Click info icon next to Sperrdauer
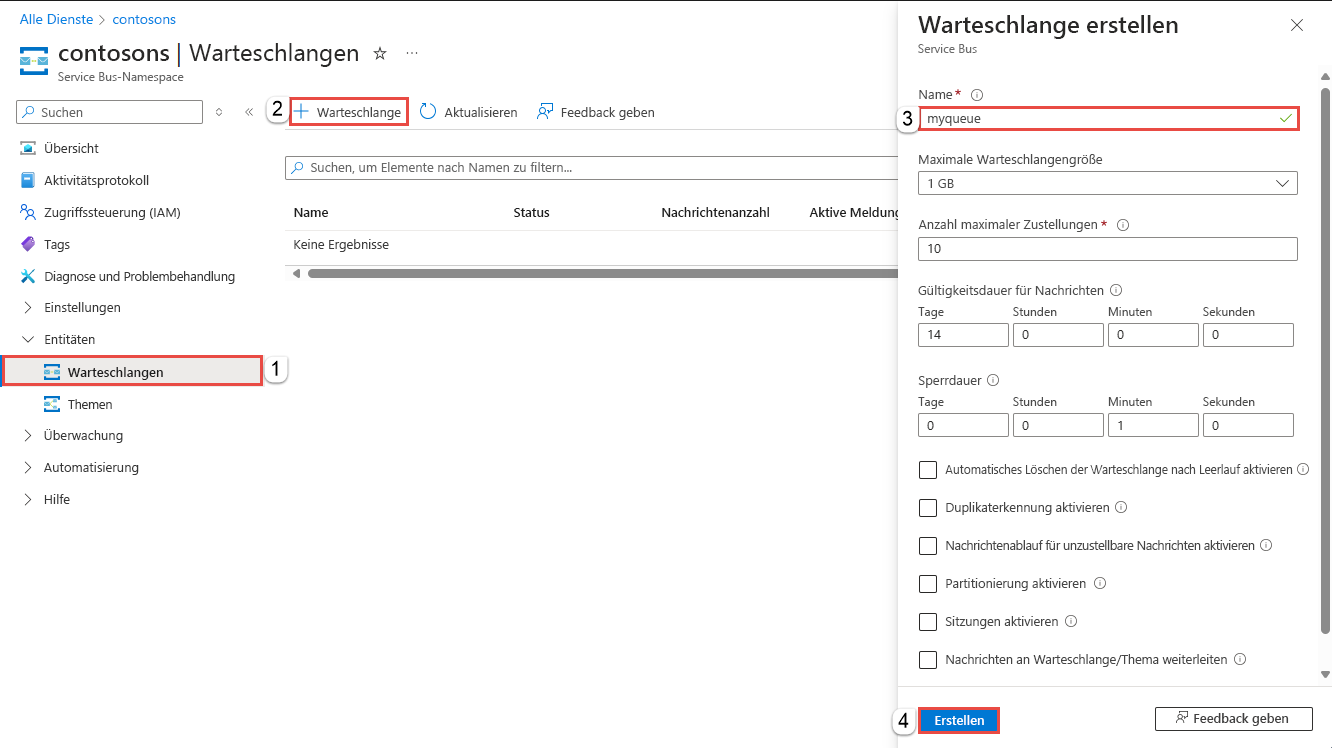This screenshot has height=748, width=1332. click(992, 380)
